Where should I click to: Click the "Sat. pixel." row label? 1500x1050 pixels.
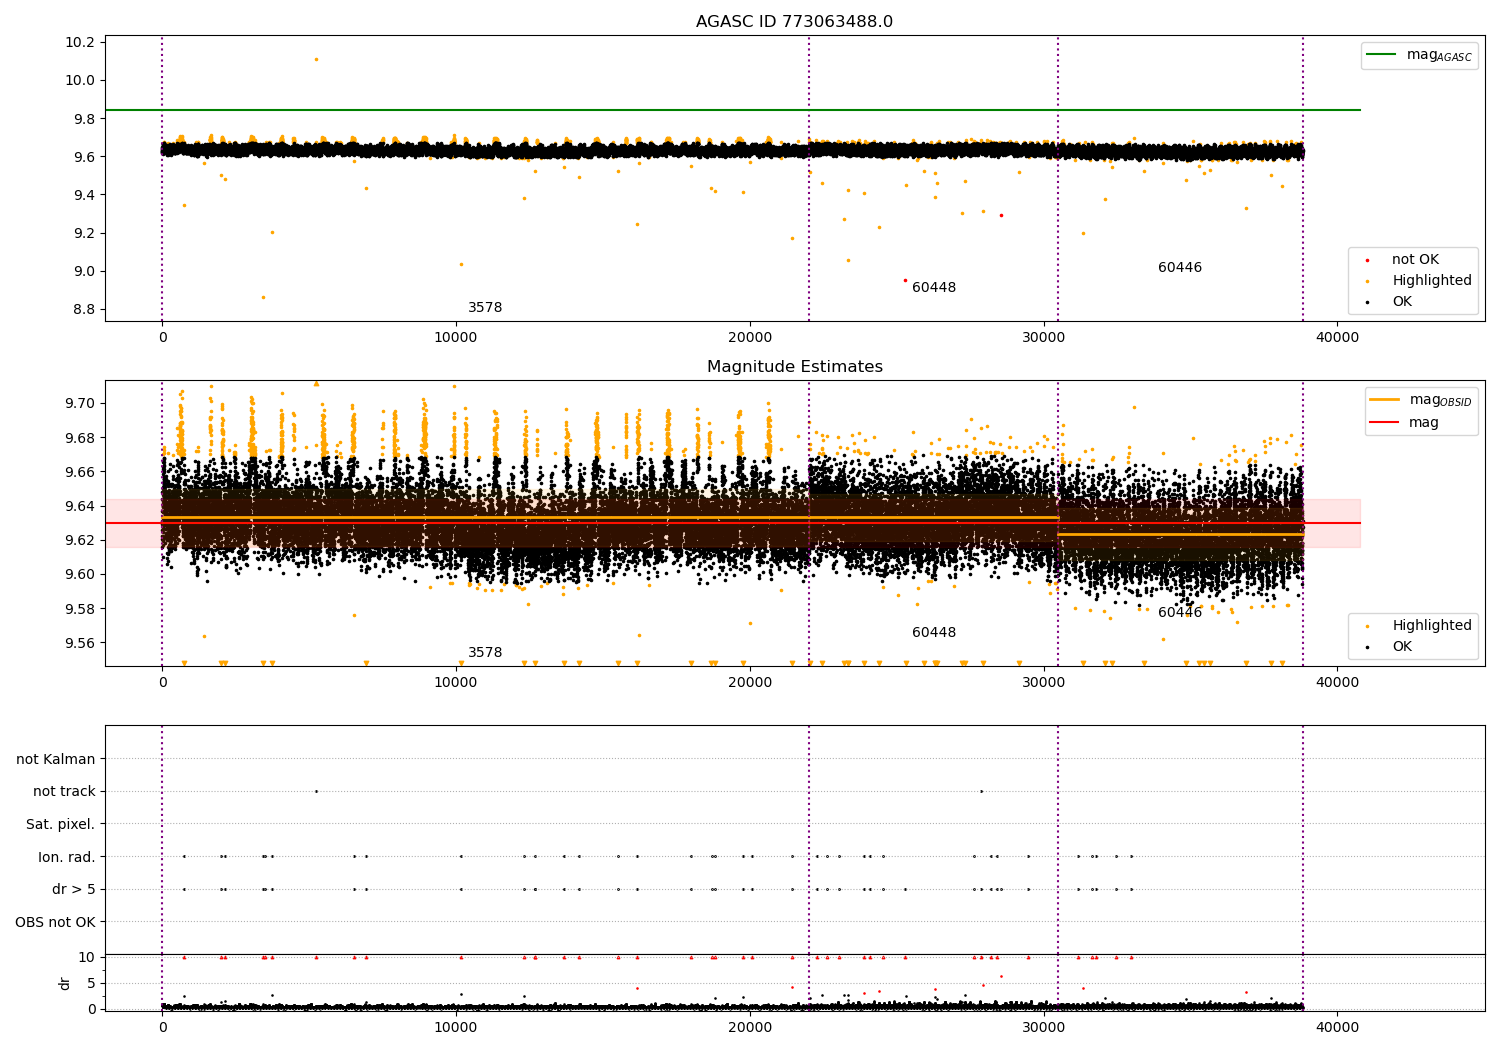[x=61, y=825]
